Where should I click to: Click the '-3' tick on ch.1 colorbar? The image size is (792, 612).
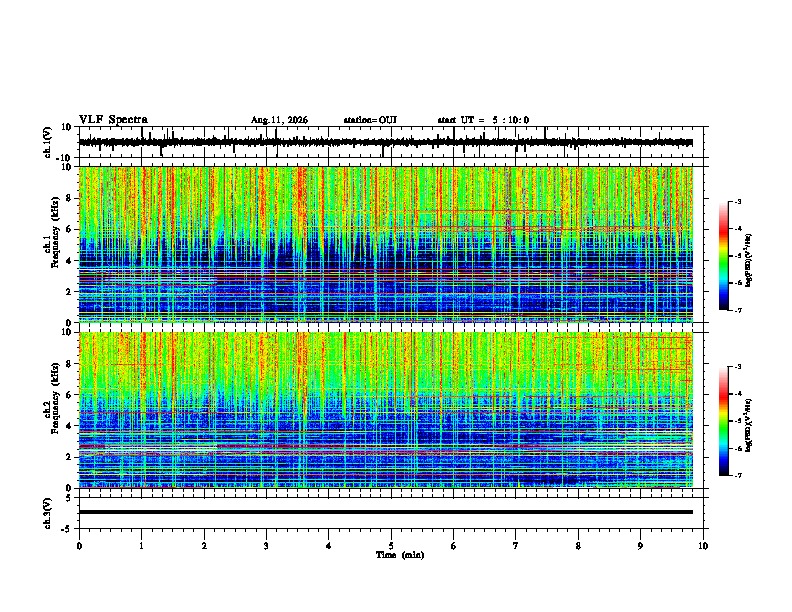pyautogui.click(x=737, y=202)
